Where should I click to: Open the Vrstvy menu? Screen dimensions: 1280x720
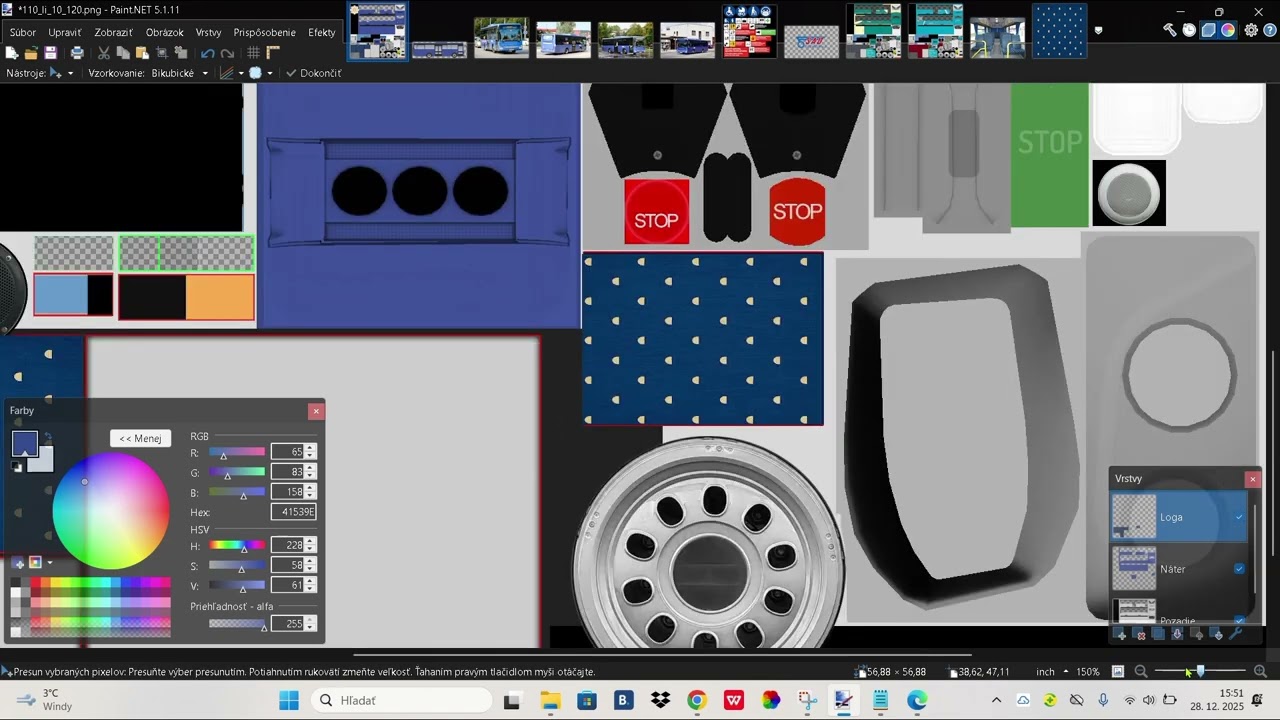(209, 32)
